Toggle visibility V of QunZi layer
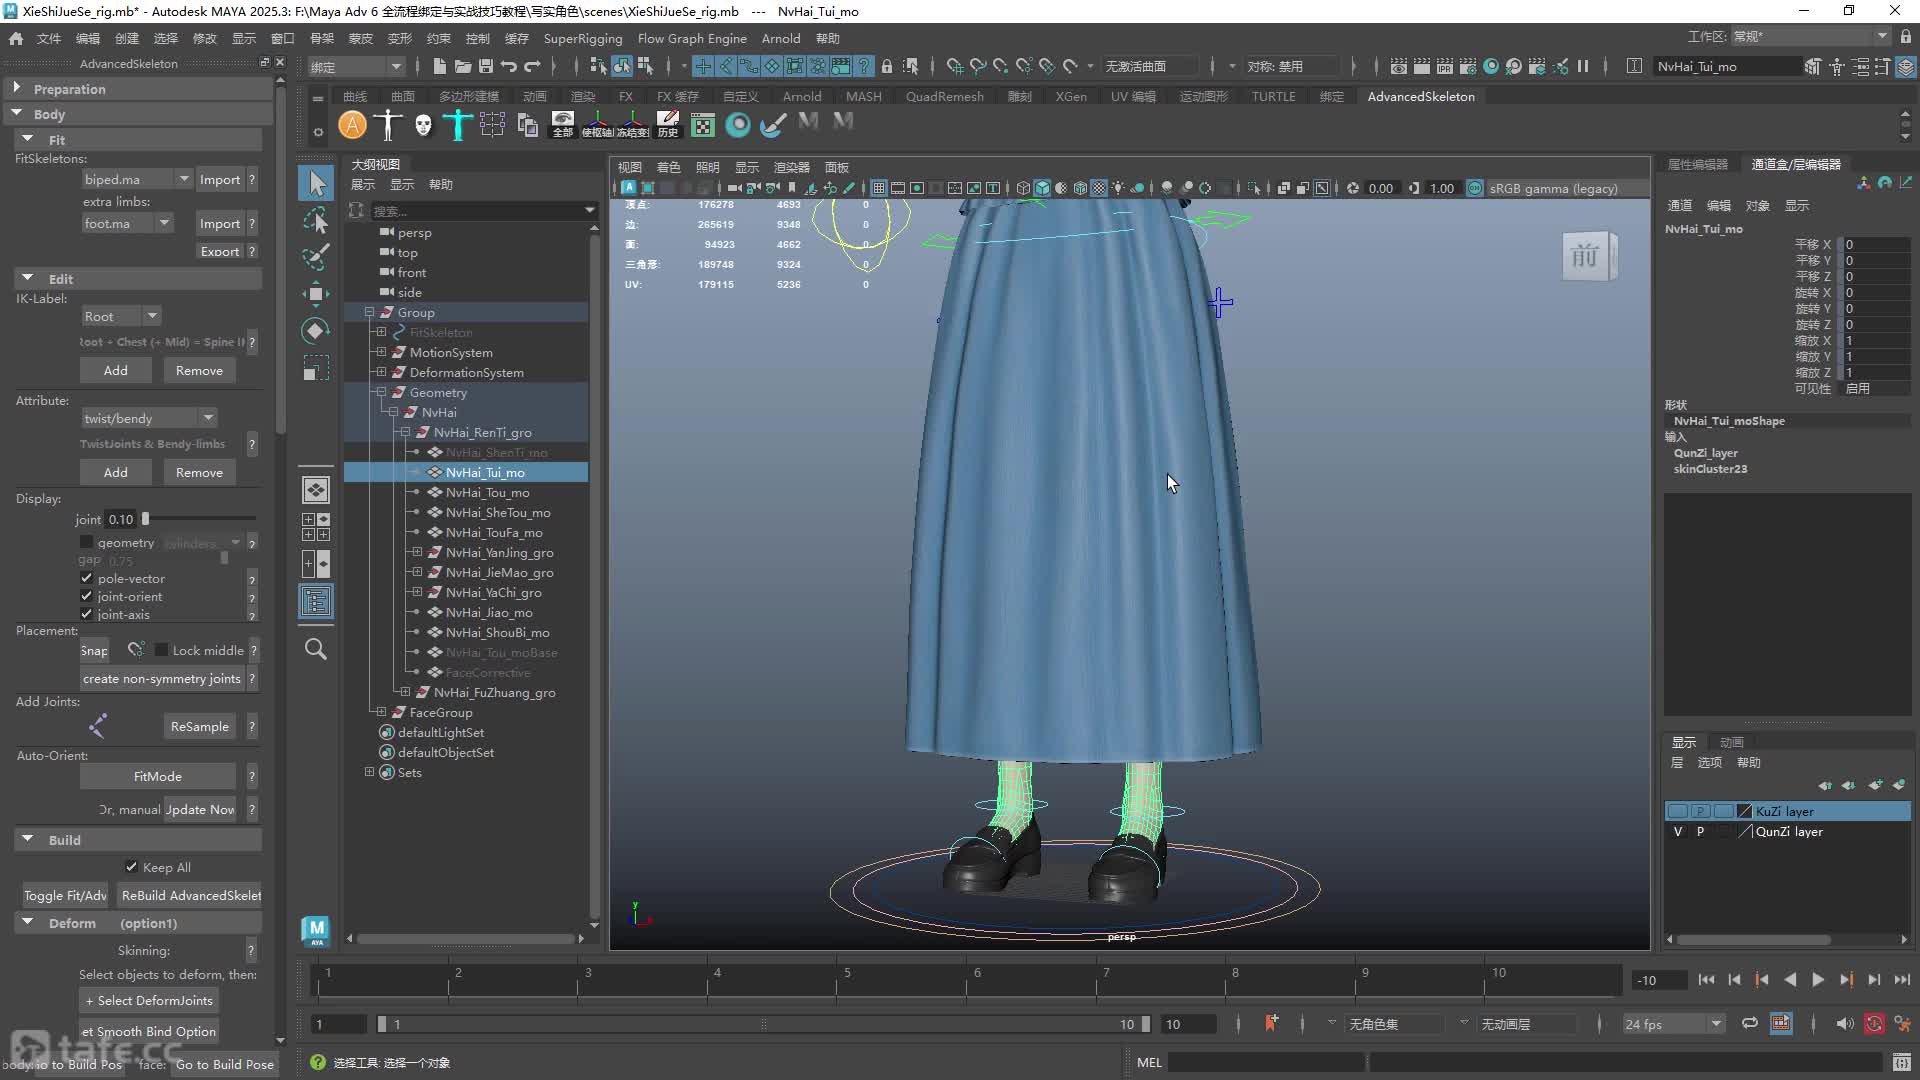This screenshot has height=1080, width=1920. pos(1677,831)
